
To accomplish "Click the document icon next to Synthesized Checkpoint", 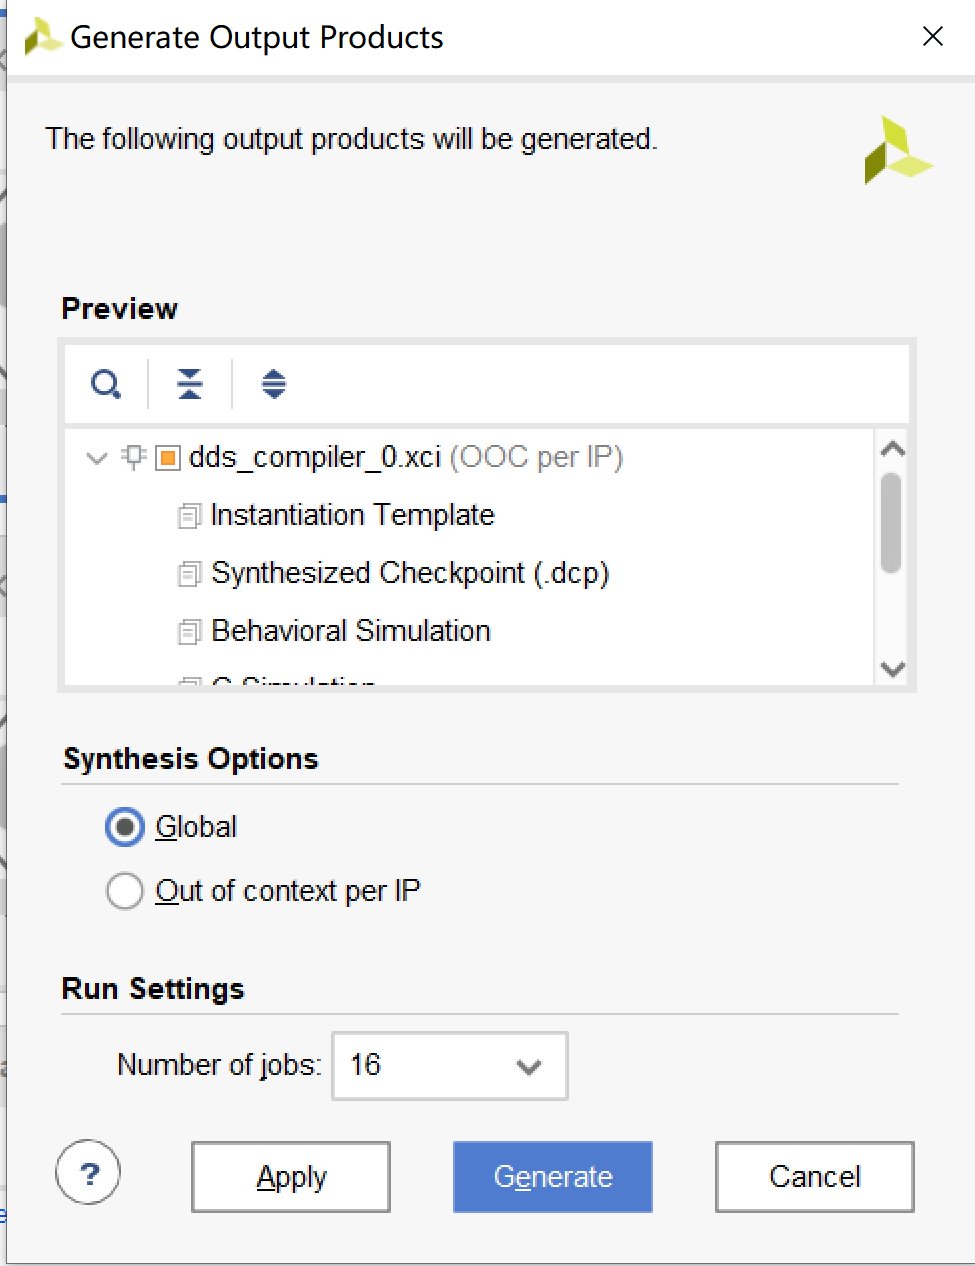I will click(x=189, y=574).
